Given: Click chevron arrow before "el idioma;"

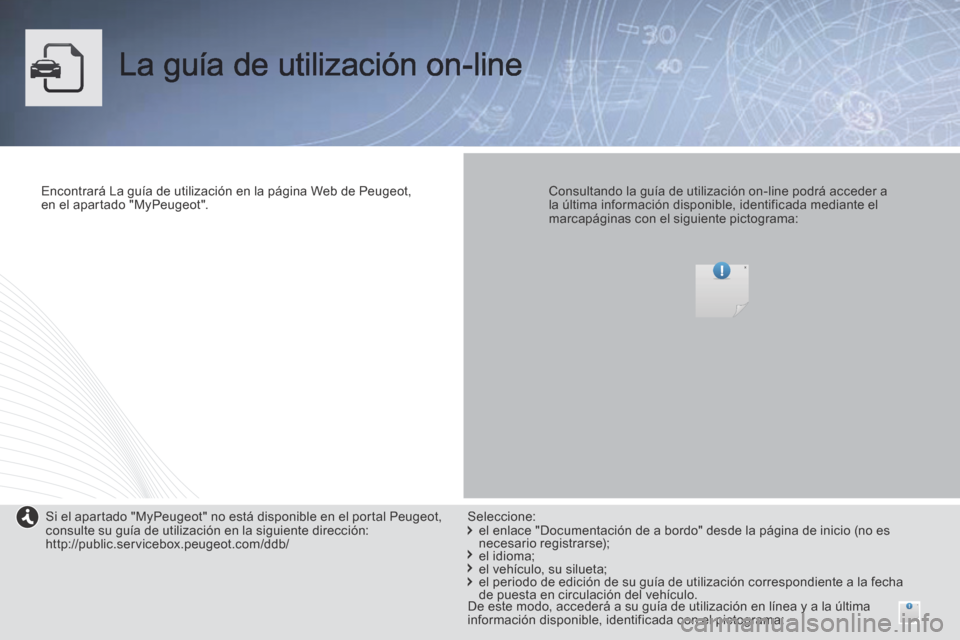Looking at the screenshot, I should pos(470,555).
